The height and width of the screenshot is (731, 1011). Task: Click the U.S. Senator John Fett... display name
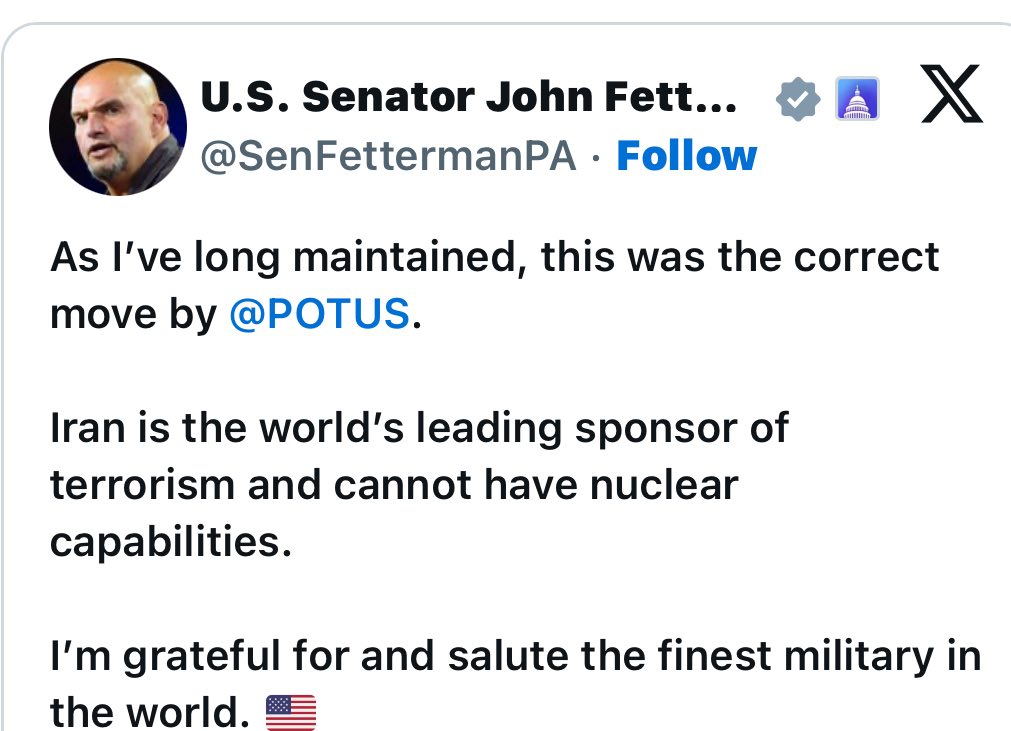469,97
